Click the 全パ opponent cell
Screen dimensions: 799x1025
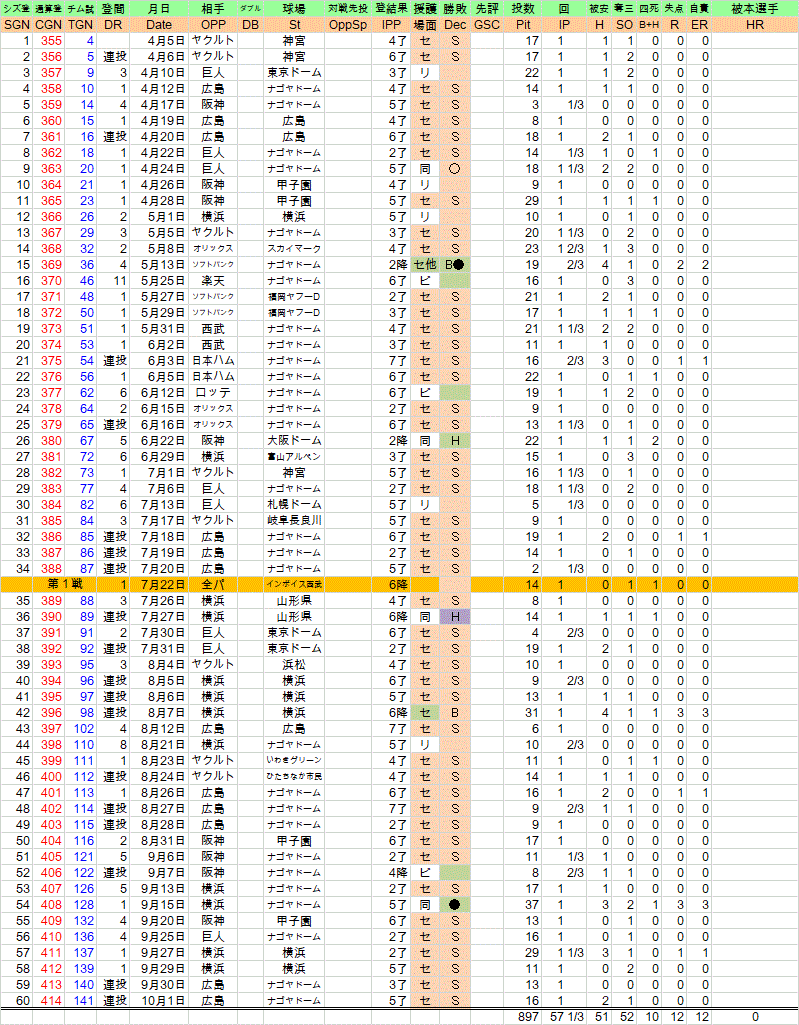tap(212, 584)
